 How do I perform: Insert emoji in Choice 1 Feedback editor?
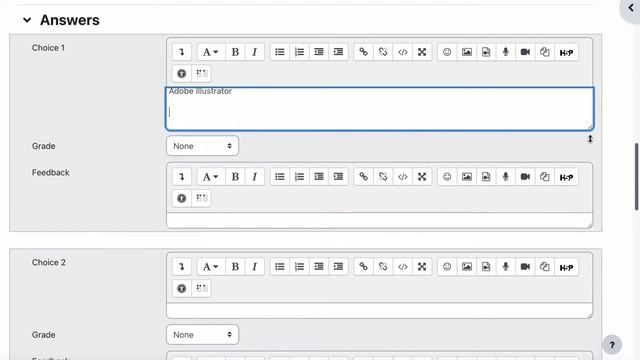(x=447, y=177)
